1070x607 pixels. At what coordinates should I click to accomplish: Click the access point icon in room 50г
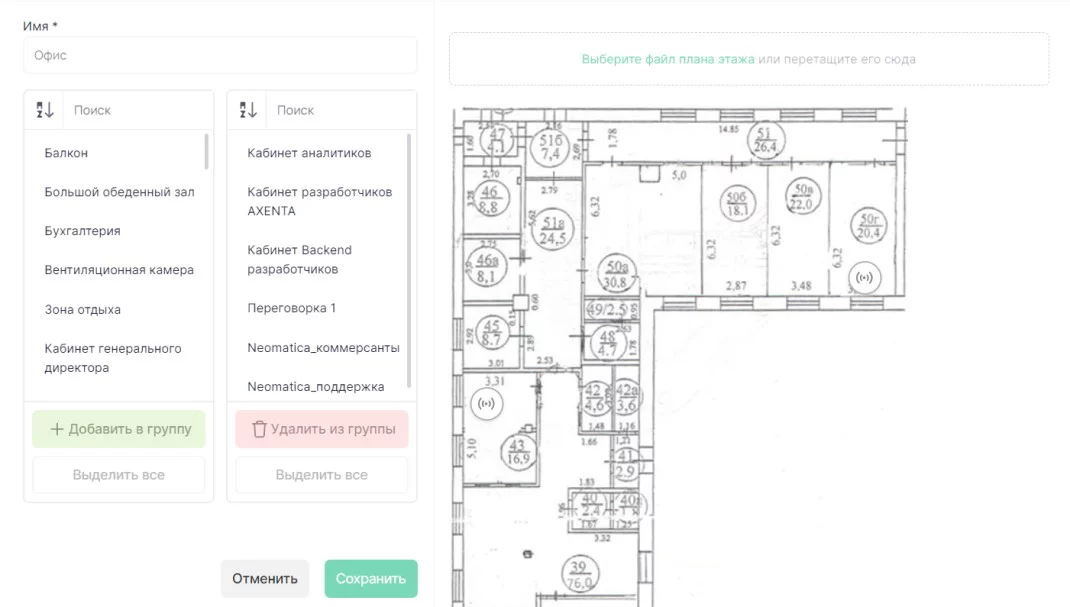pyautogui.click(x=865, y=278)
